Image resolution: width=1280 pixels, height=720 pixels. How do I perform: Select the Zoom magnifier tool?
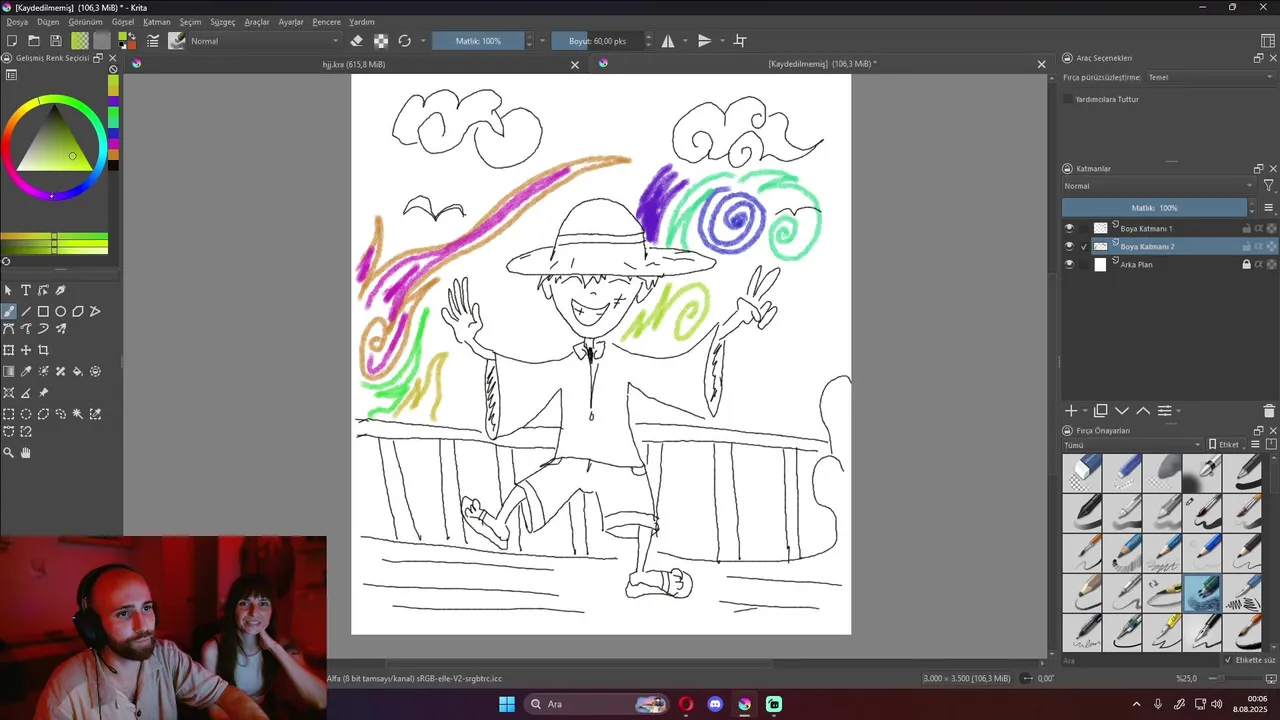pos(9,453)
